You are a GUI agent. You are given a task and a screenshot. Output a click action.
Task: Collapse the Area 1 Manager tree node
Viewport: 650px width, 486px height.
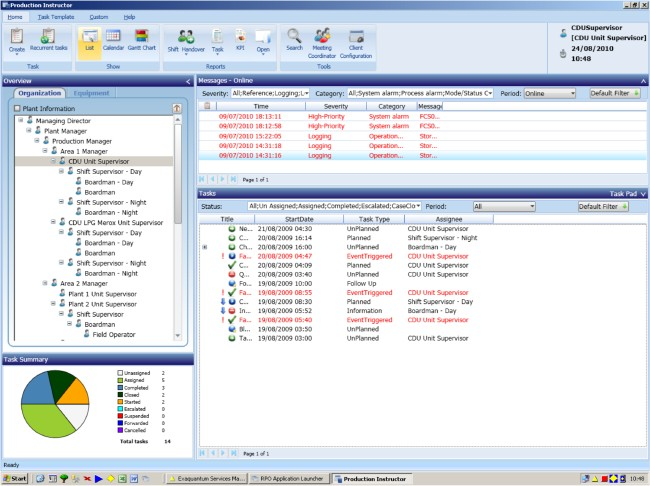(x=45, y=151)
